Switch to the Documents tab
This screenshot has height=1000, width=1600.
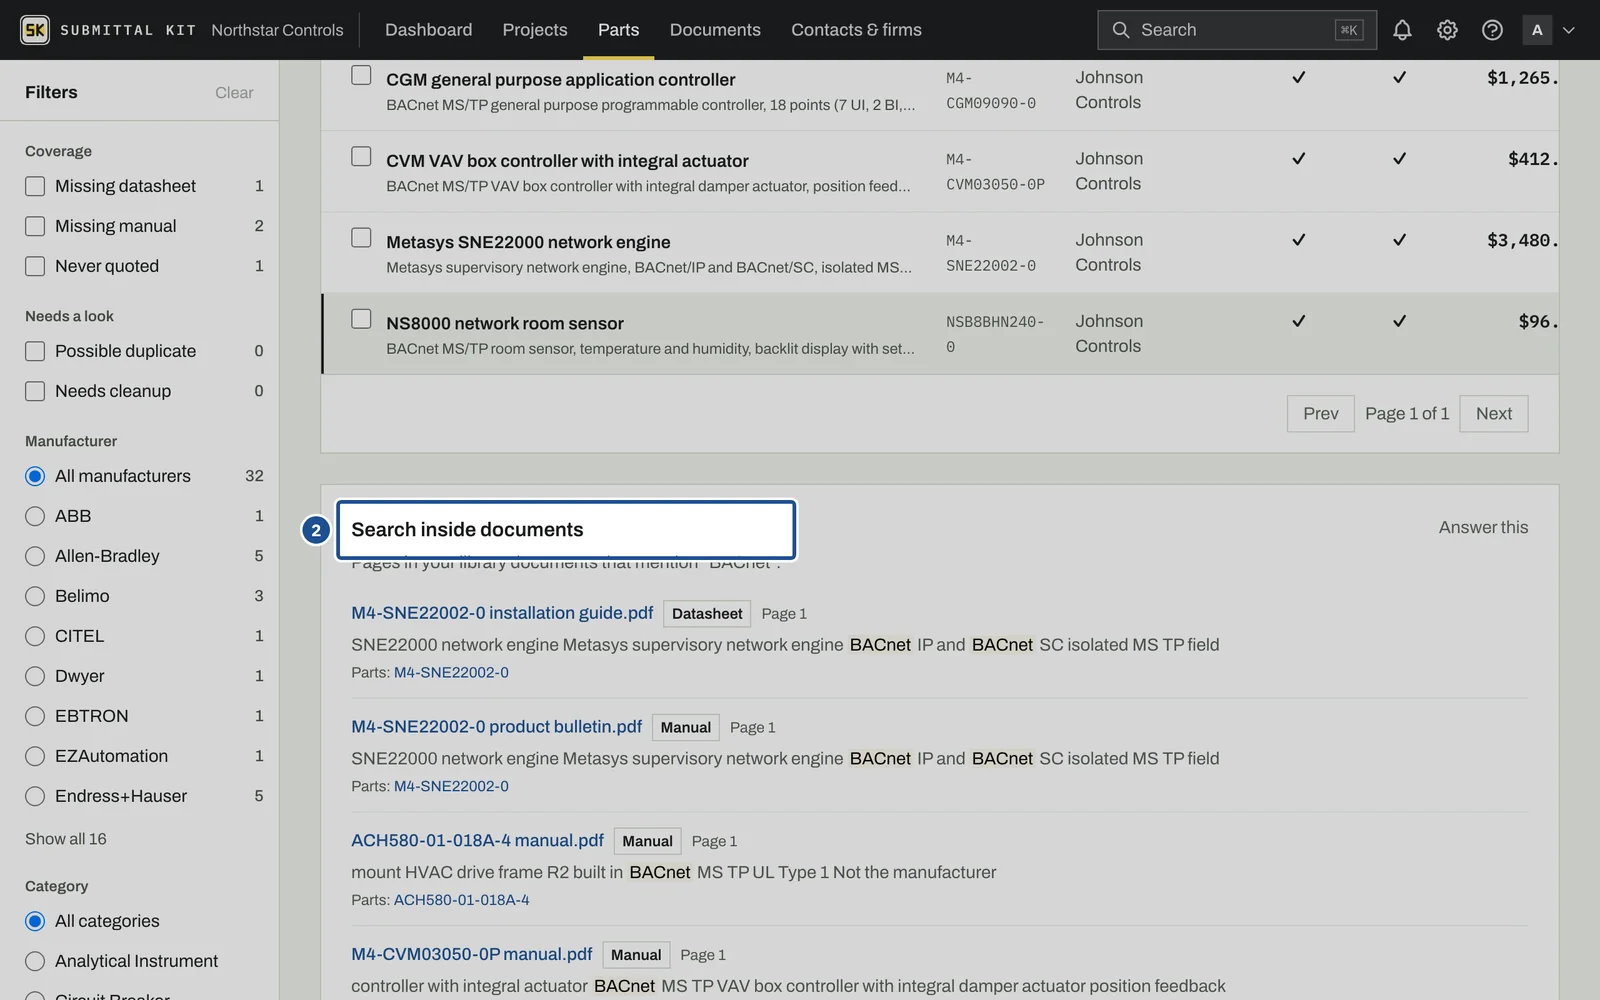tap(715, 30)
